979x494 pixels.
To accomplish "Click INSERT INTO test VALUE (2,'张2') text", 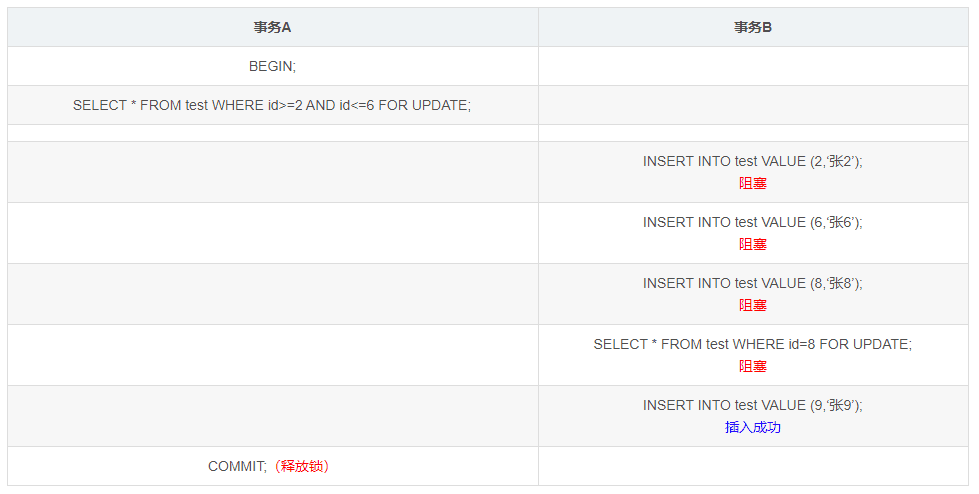I will (x=753, y=161).
